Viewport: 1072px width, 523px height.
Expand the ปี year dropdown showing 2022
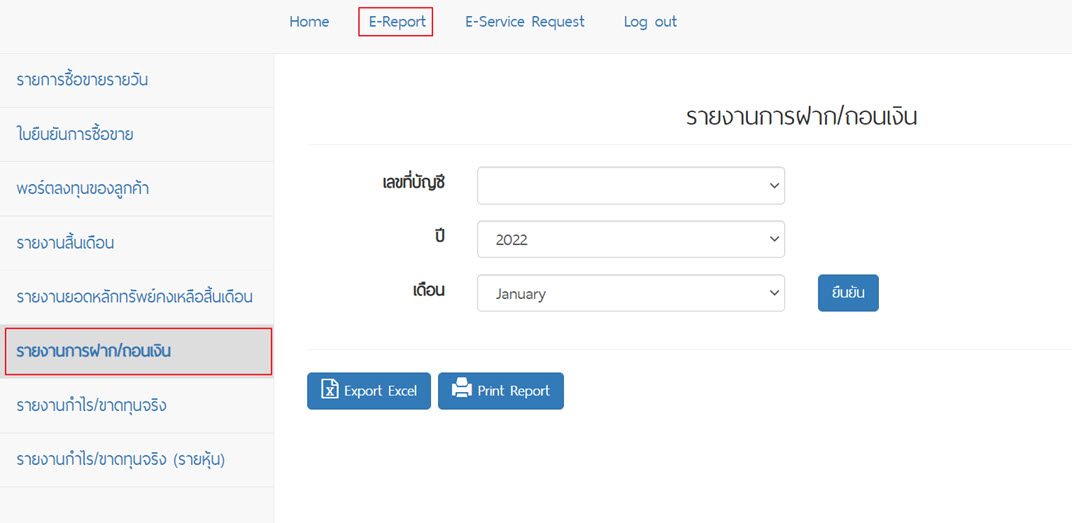pyautogui.click(x=630, y=239)
